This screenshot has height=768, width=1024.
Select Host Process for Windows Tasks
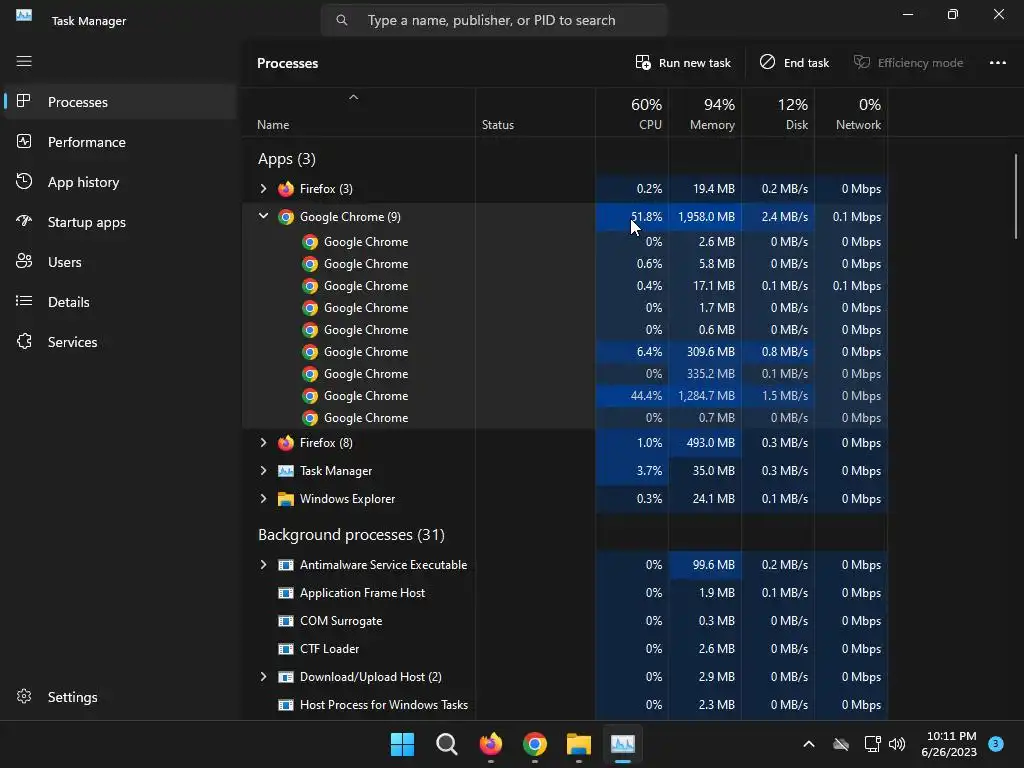(x=565, y=705)
